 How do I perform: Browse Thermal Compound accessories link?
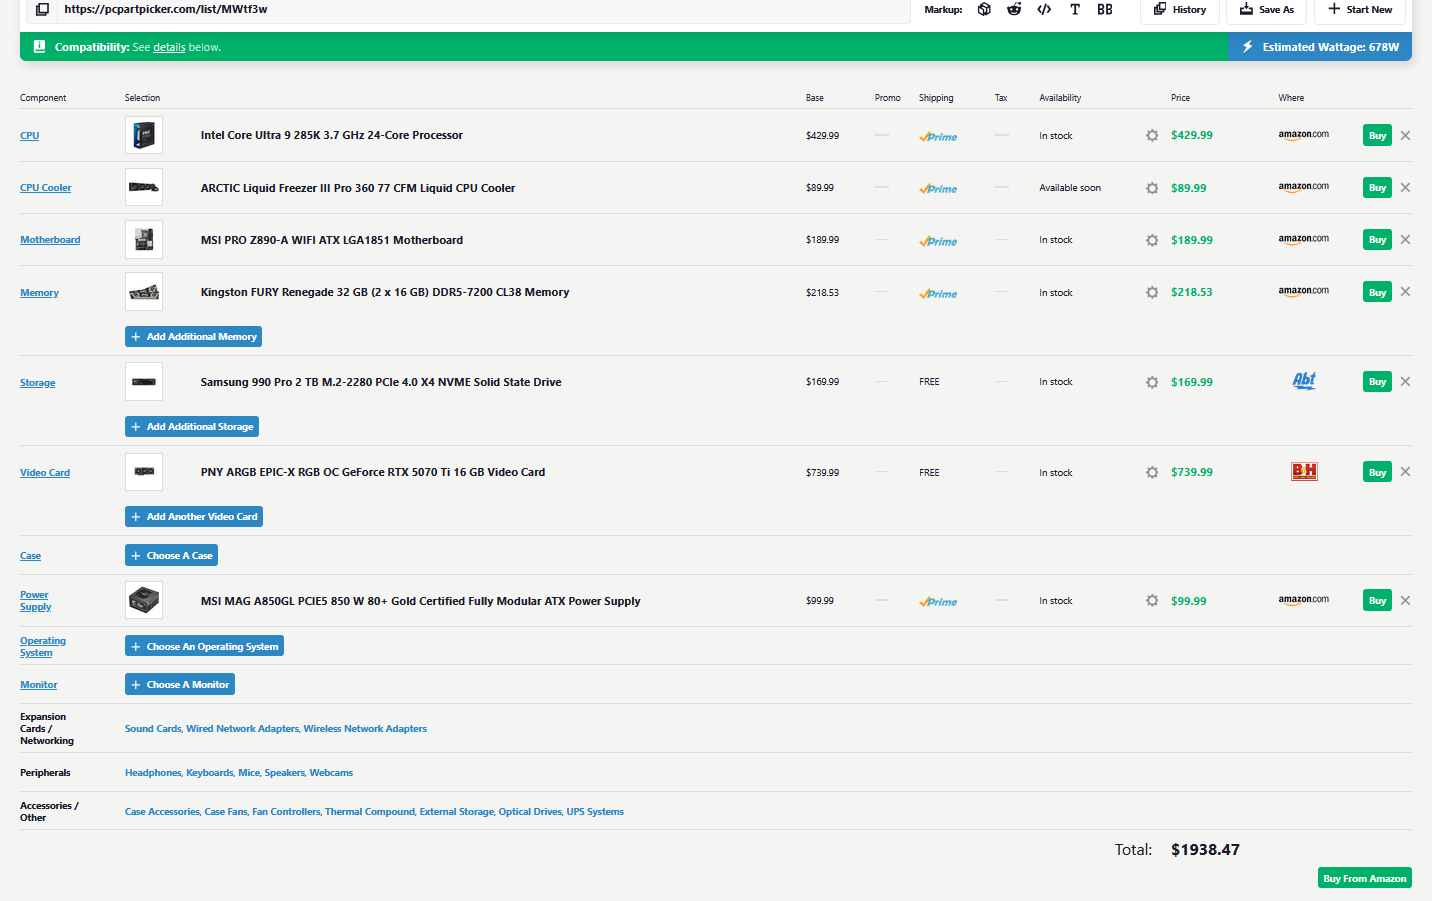coord(370,812)
